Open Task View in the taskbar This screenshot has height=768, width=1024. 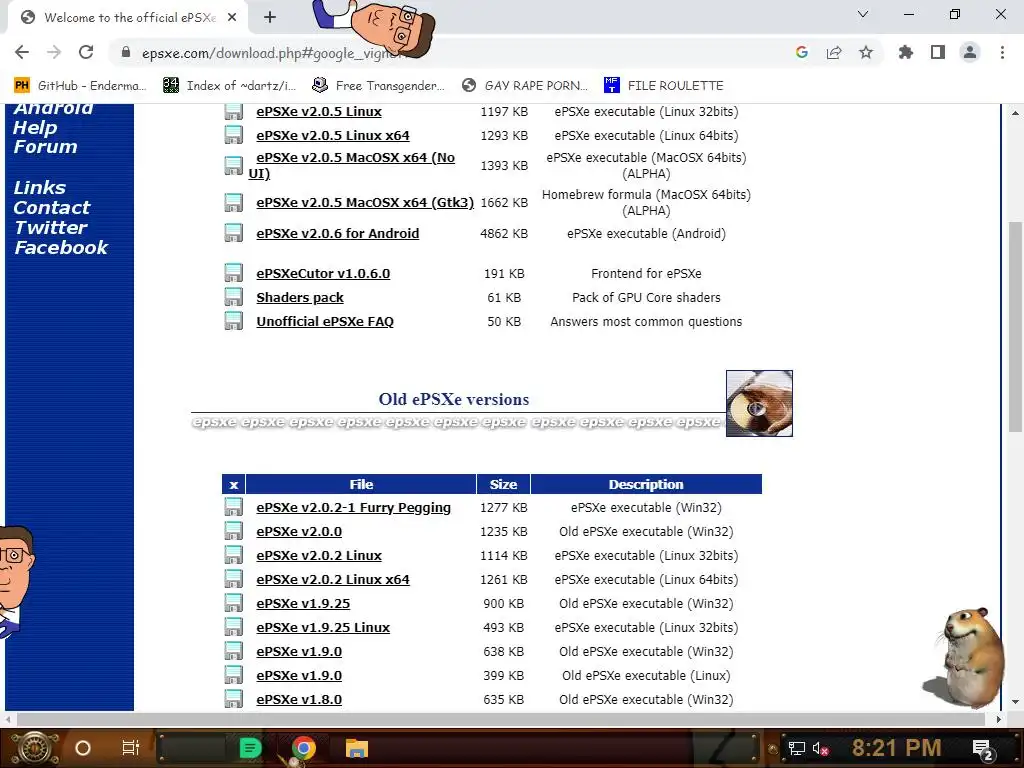tap(131, 748)
